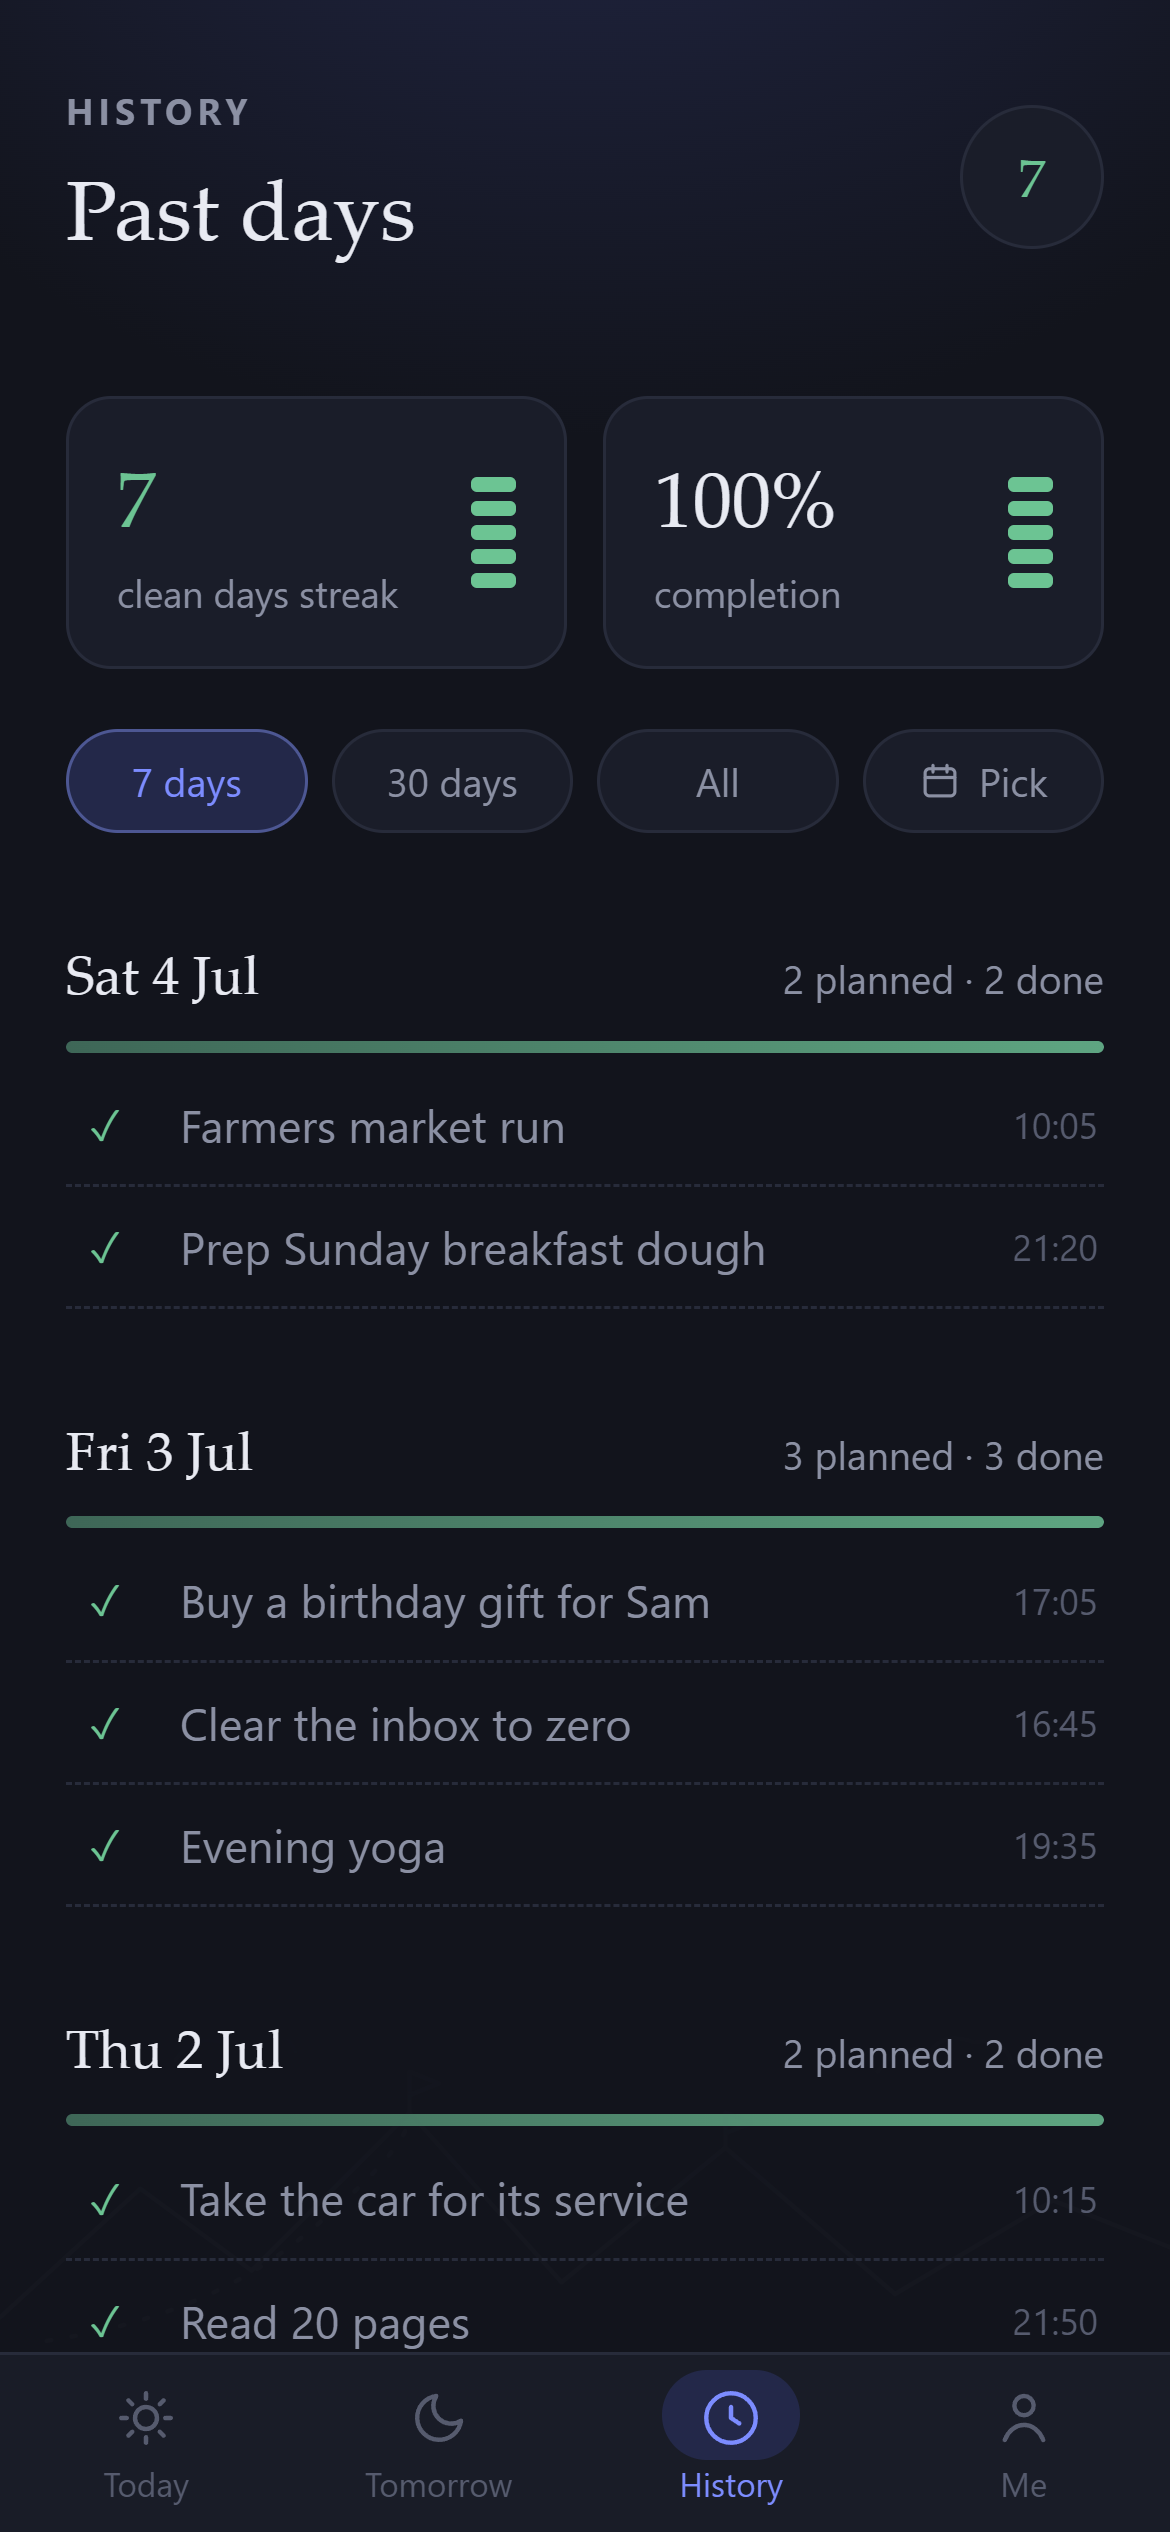This screenshot has height=2532, width=1170.
Task: Uncheck Clear the inbox to zero
Action: [x=105, y=1724]
